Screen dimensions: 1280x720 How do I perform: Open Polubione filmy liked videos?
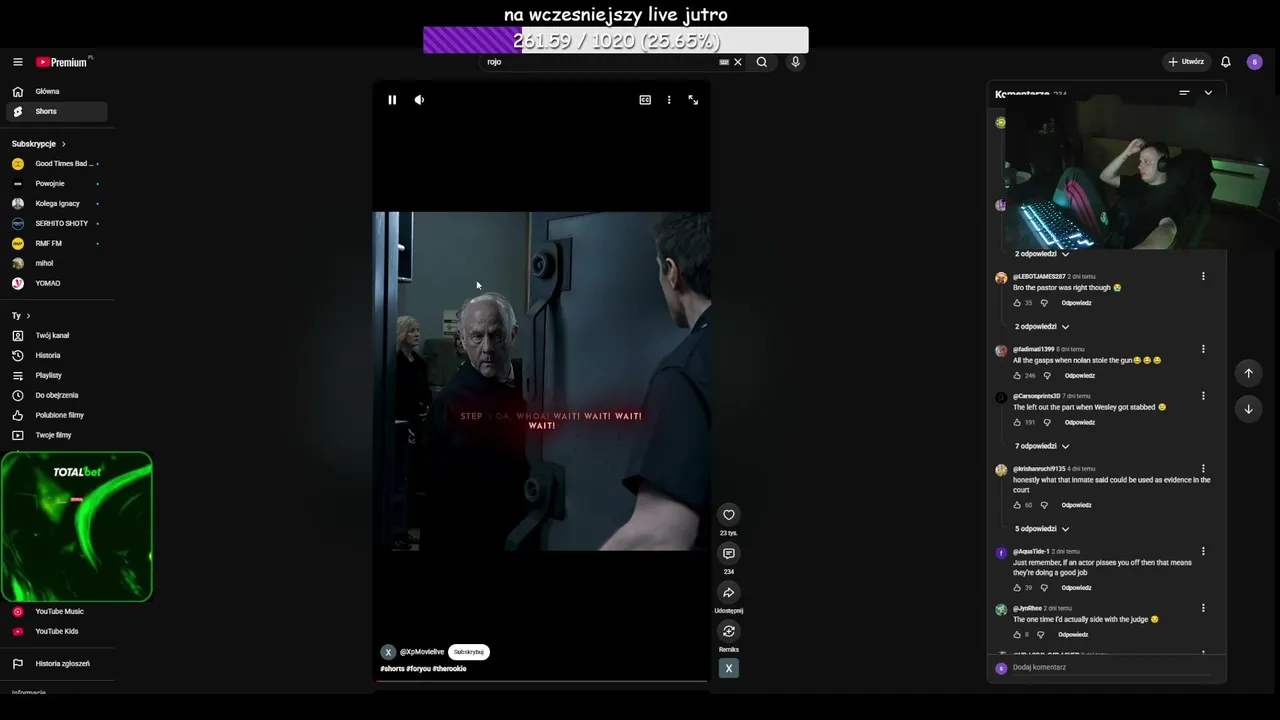pyautogui.click(x=56, y=416)
